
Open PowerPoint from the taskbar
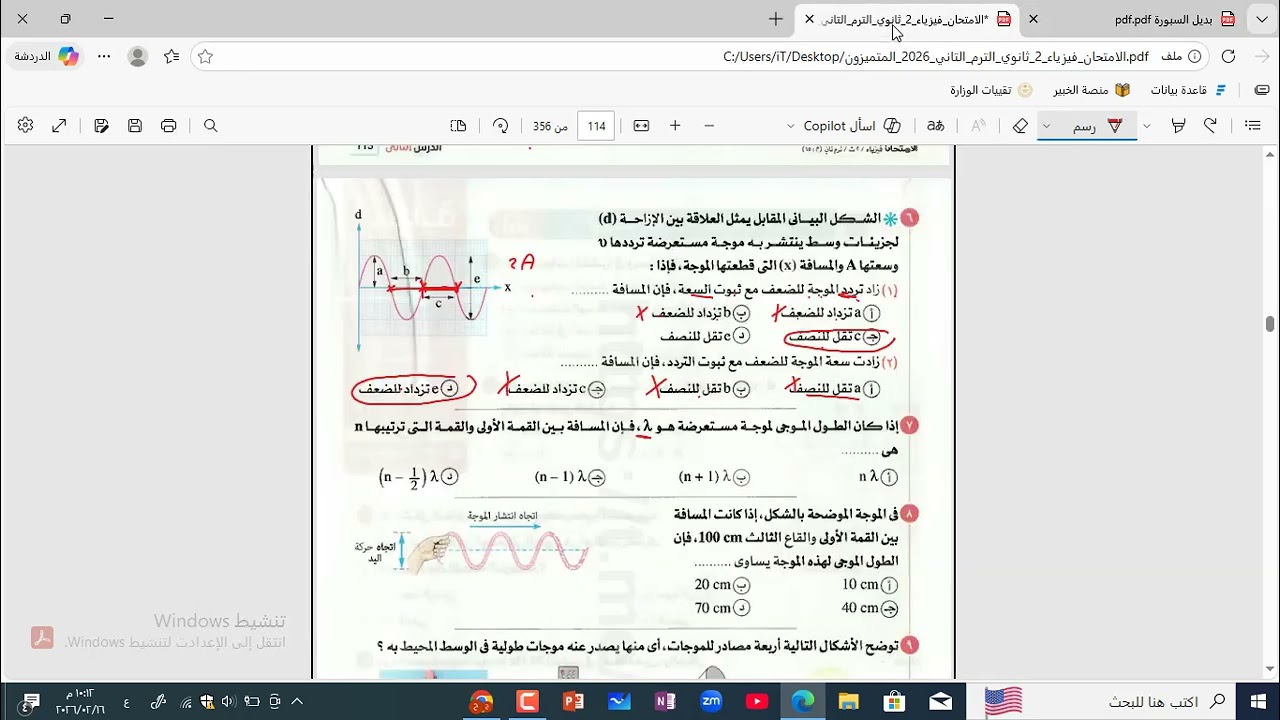tap(573, 701)
